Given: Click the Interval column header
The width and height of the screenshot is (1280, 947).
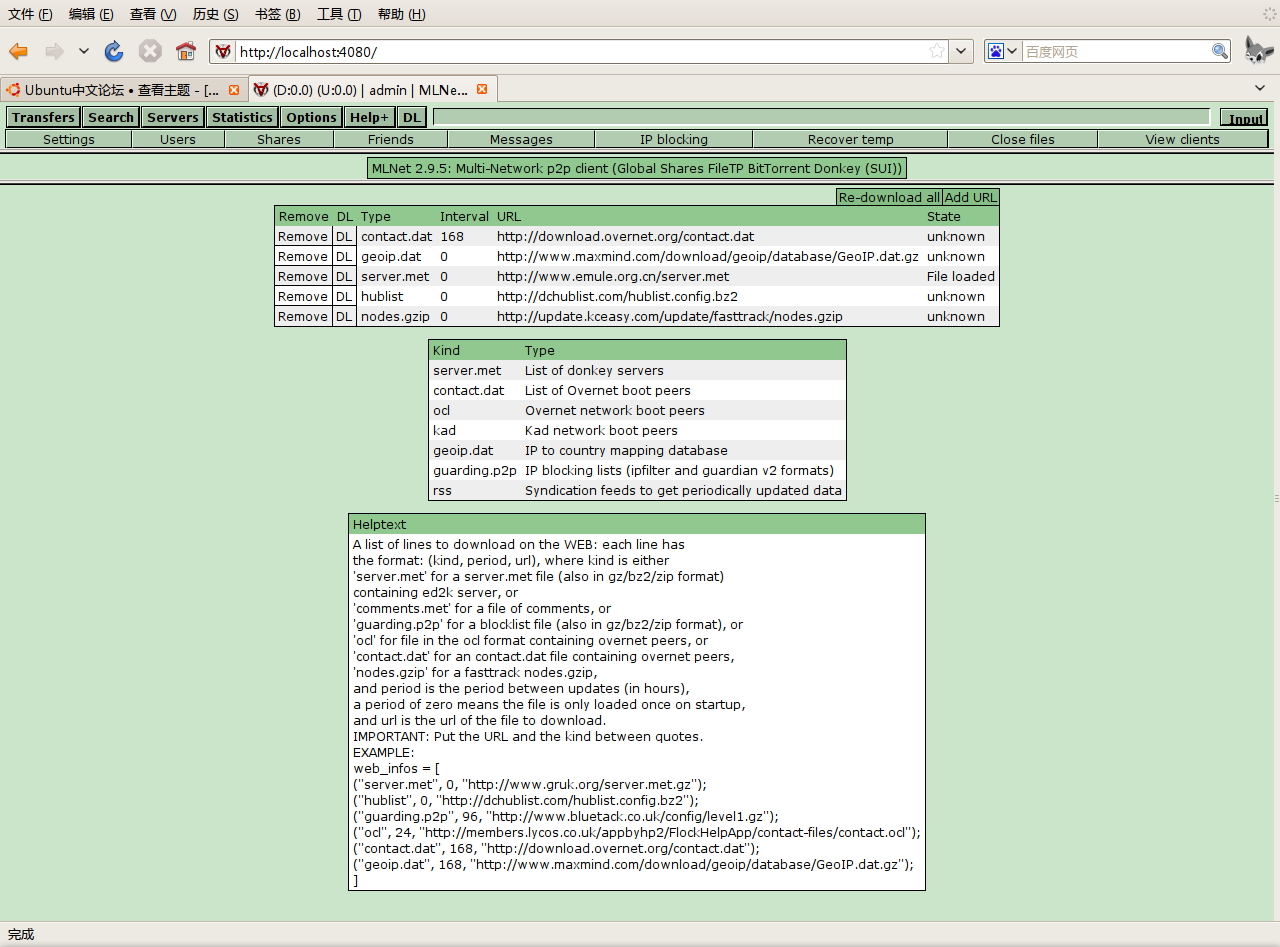Looking at the screenshot, I should tap(464, 216).
